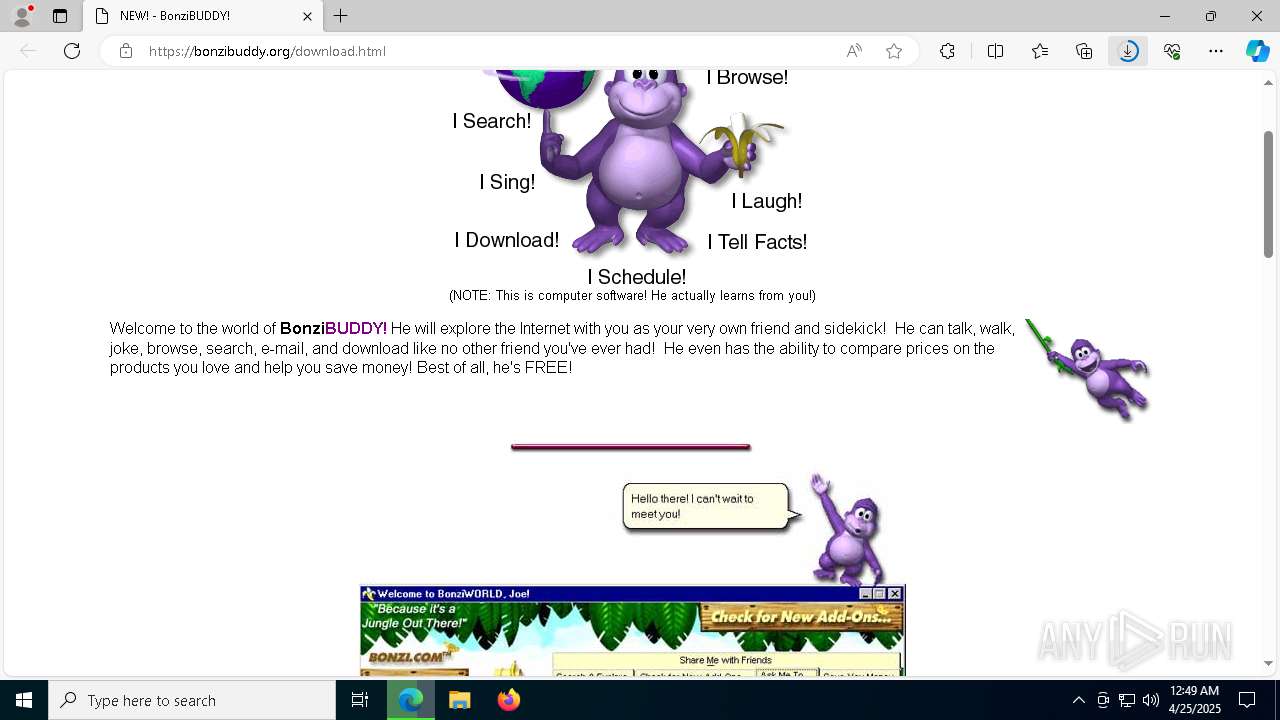View site information lock icon
The height and width of the screenshot is (720, 1280).
(126, 51)
